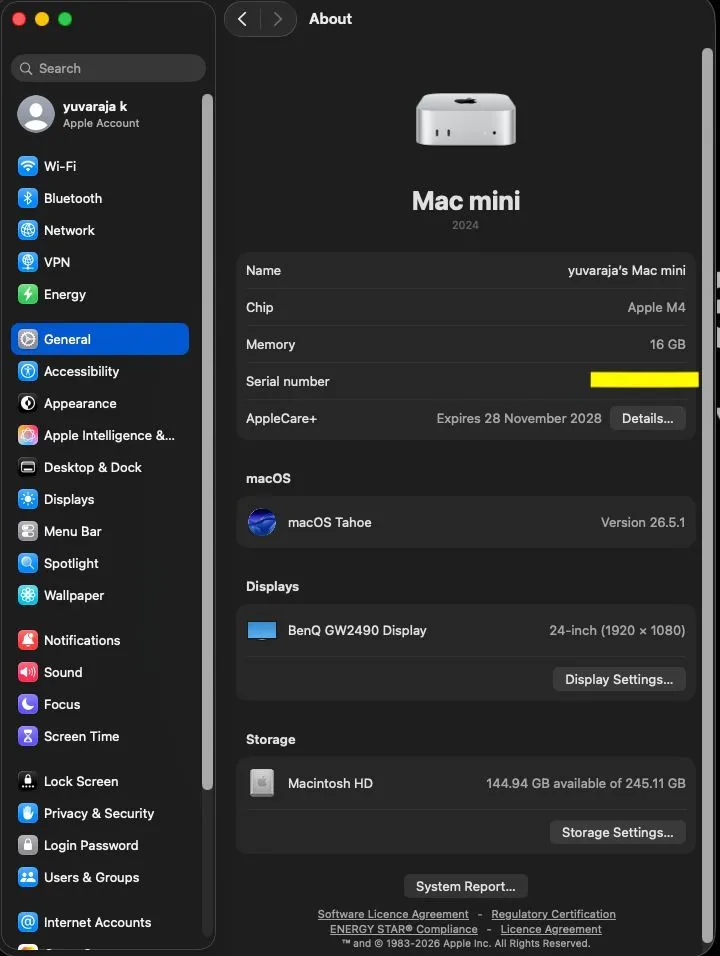This screenshot has height=956, width=720.
Task: Click the Search field in sidebar
Action: point(109,68)
